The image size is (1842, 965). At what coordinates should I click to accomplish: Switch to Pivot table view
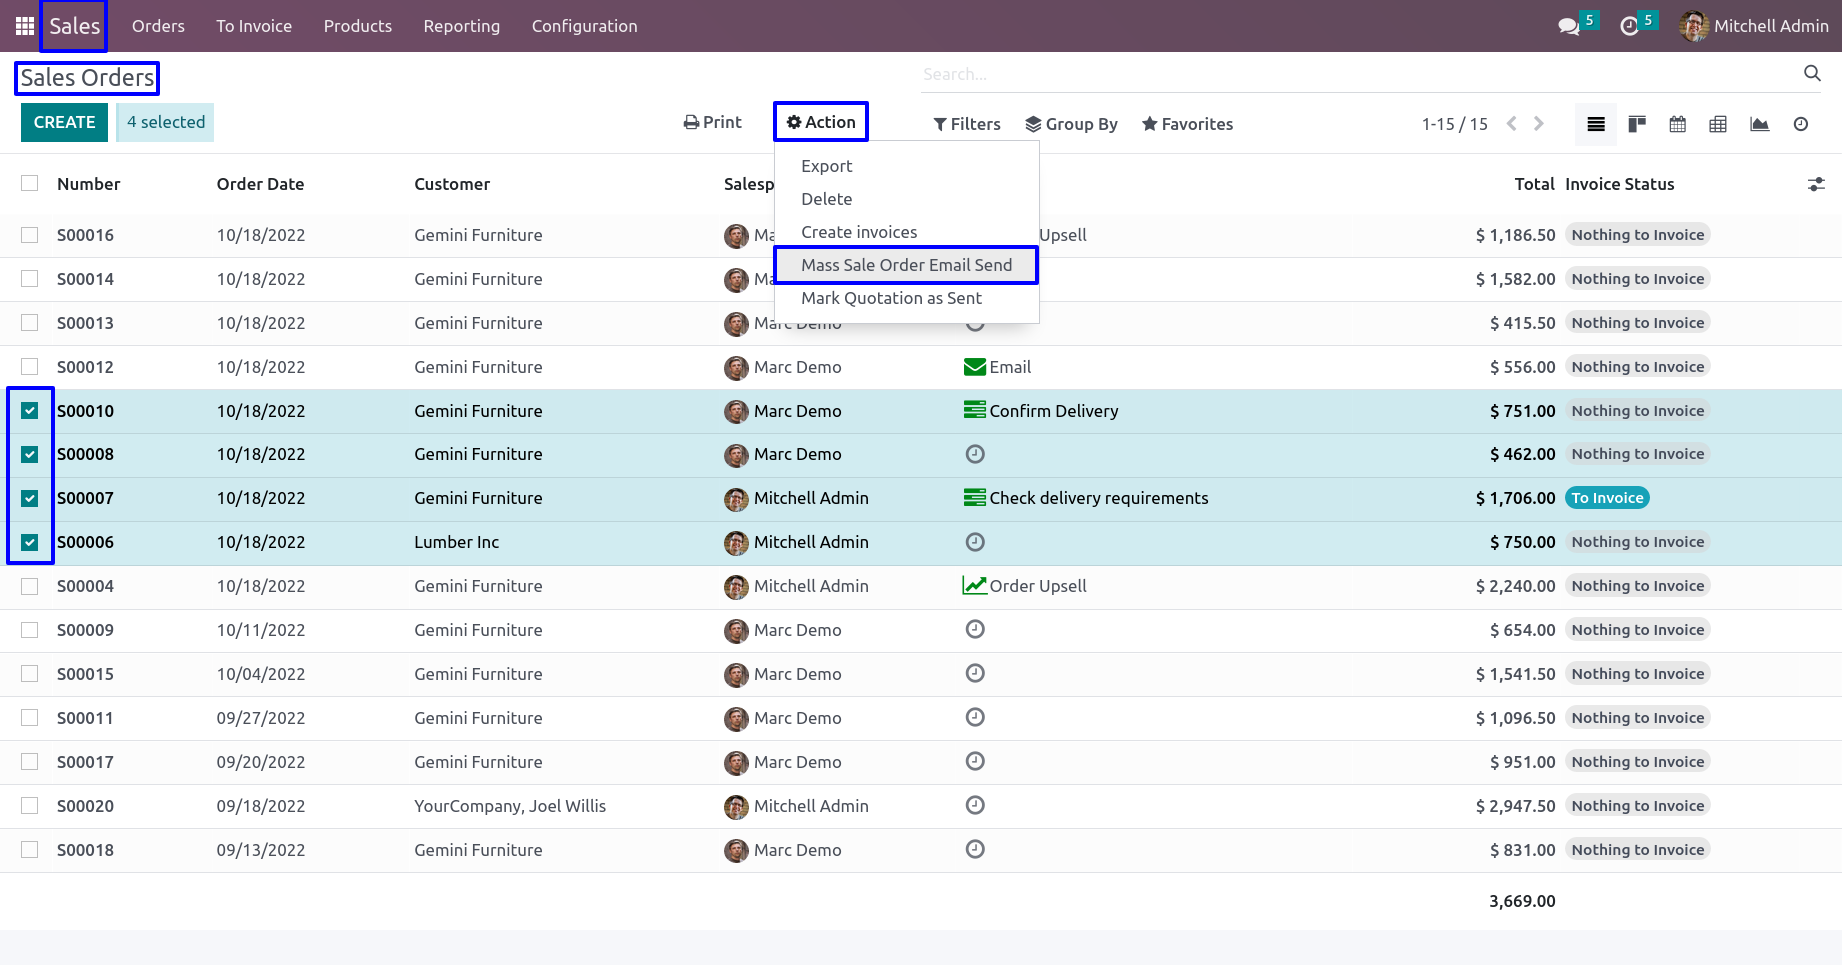coord(1718,124)
